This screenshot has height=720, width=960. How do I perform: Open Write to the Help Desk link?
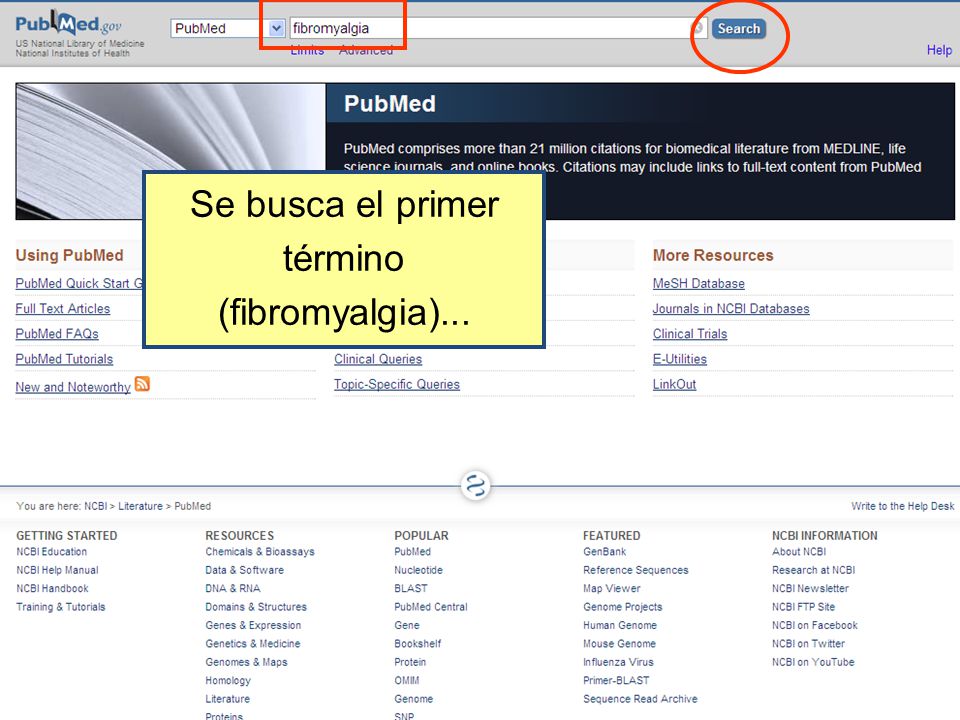click(x=902, y=506)
